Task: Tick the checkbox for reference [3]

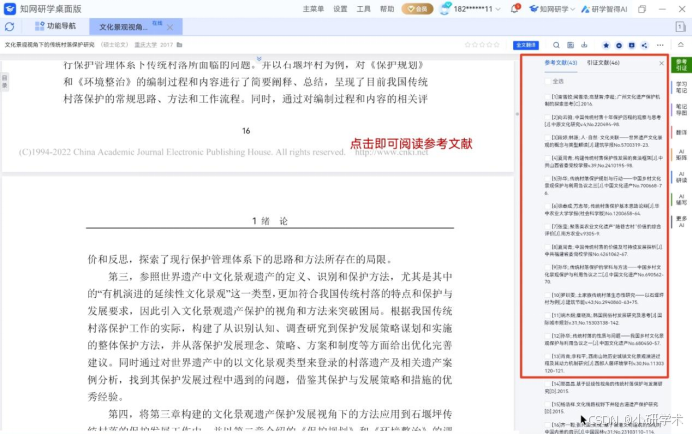Action: (548, 137)
